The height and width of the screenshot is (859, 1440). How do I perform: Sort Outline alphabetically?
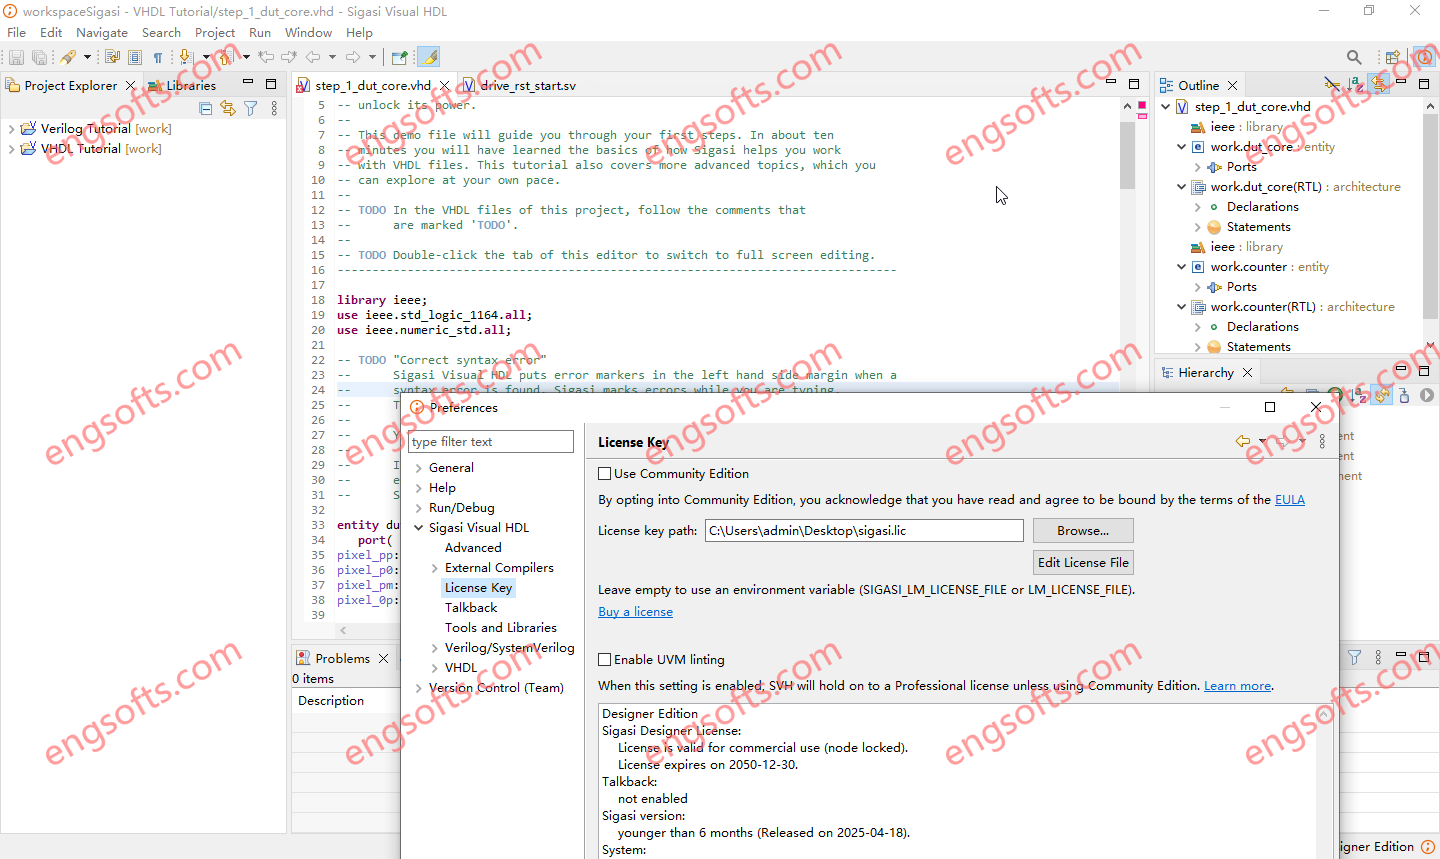coord(1354,84)
